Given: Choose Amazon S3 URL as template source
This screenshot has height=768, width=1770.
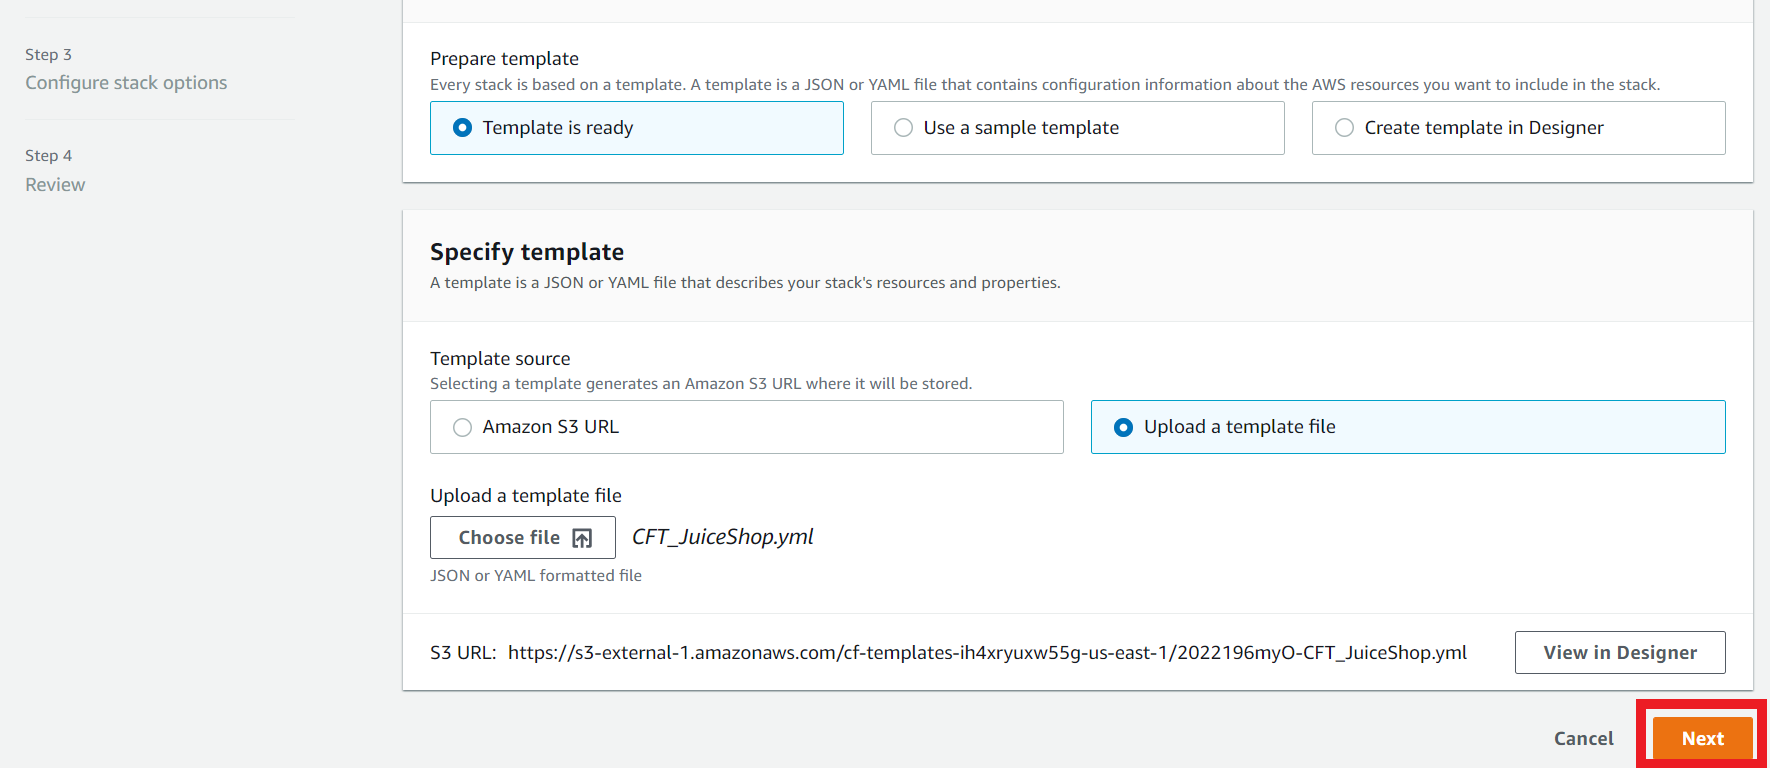Looking at the screenshot, I should point(746,427).
